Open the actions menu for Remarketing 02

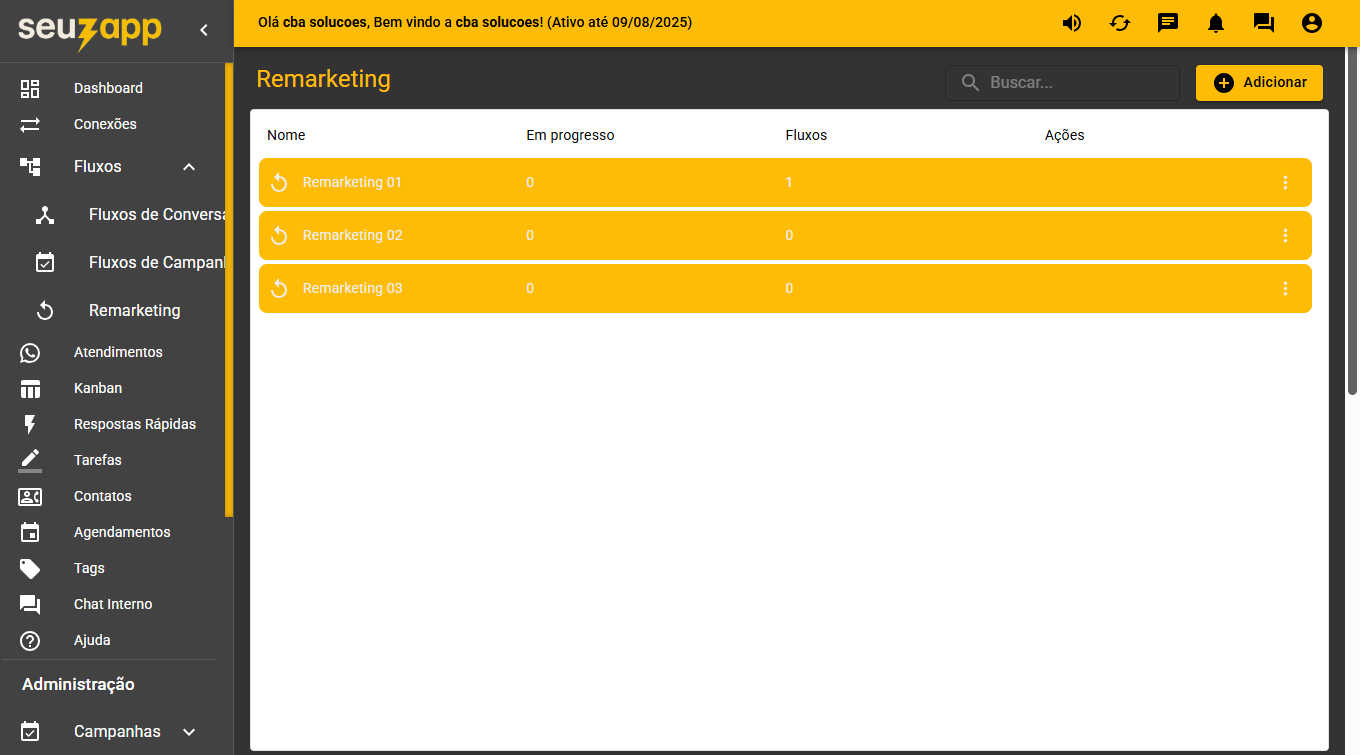(1286, 235)
